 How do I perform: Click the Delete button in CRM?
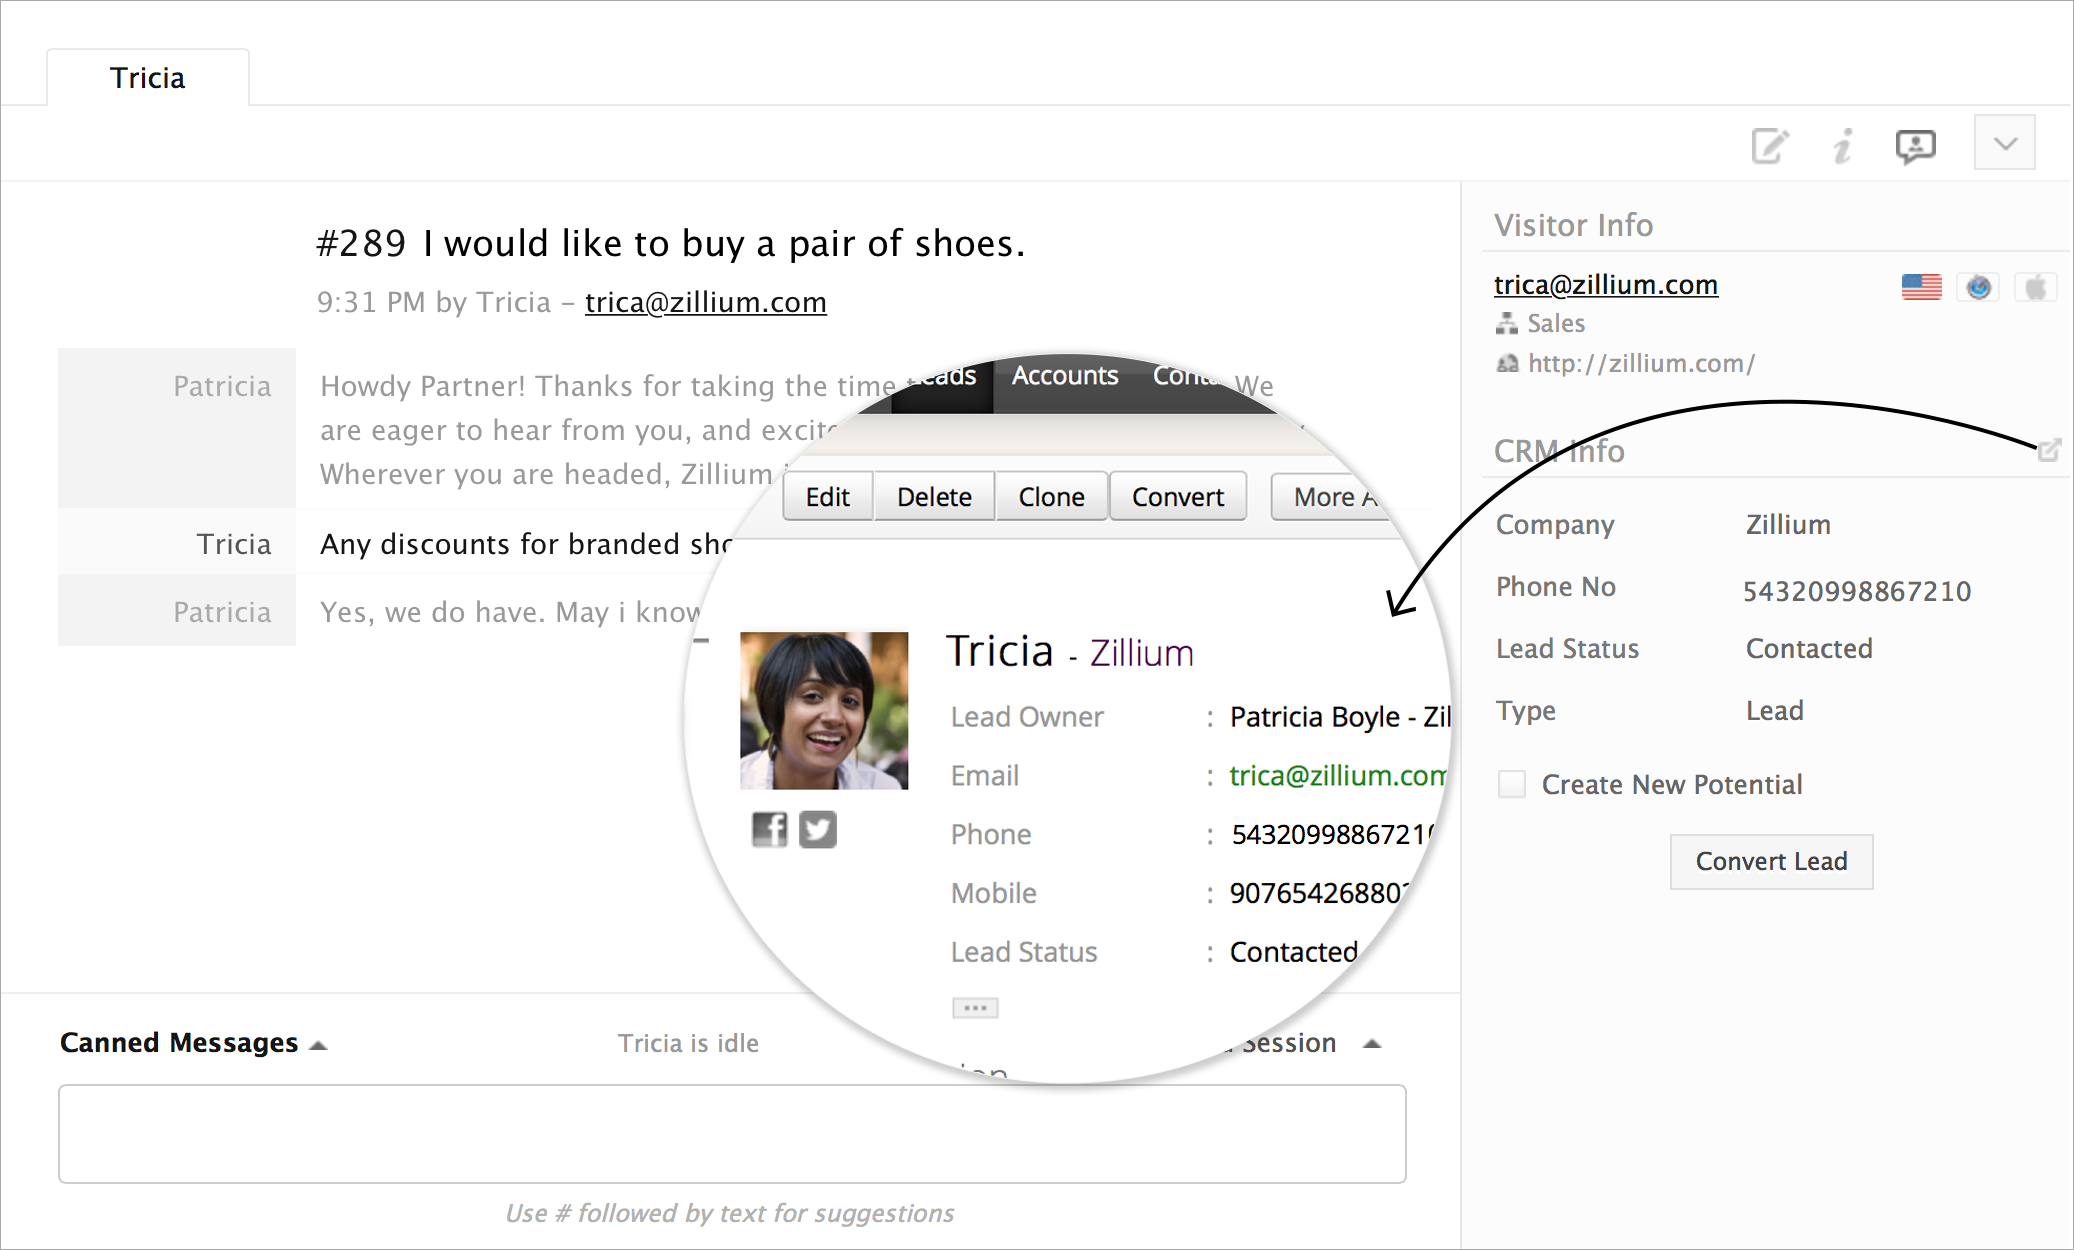tap(934, 497)
